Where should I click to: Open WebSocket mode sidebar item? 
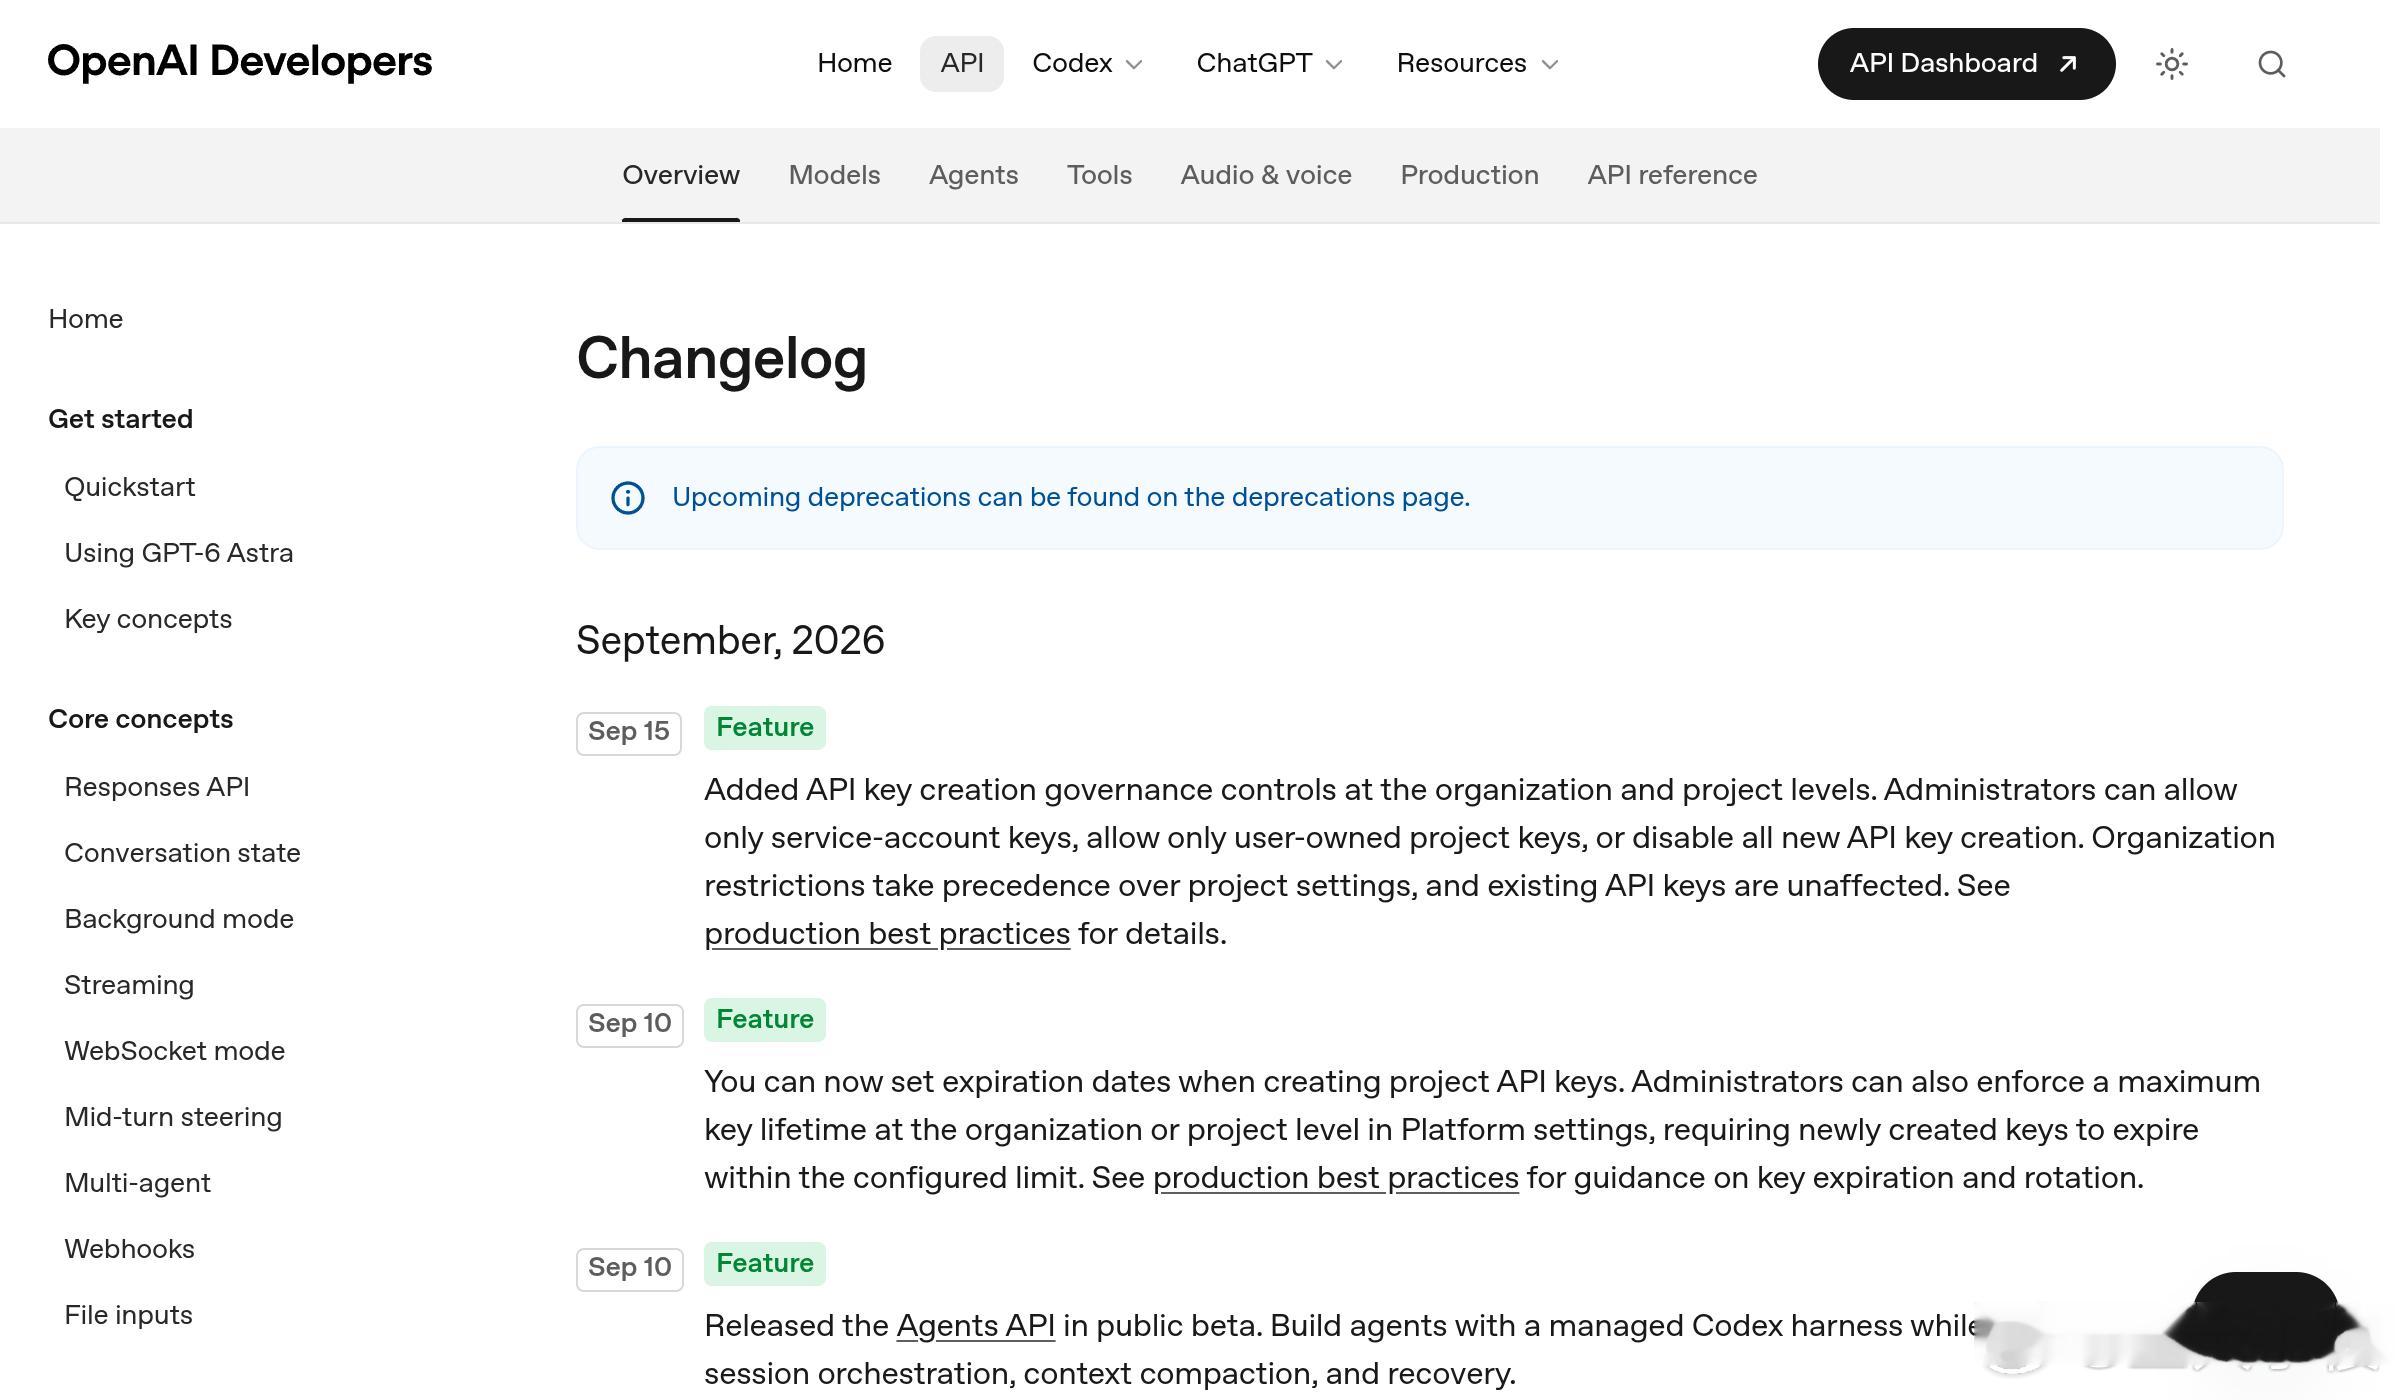point(175,1051)
